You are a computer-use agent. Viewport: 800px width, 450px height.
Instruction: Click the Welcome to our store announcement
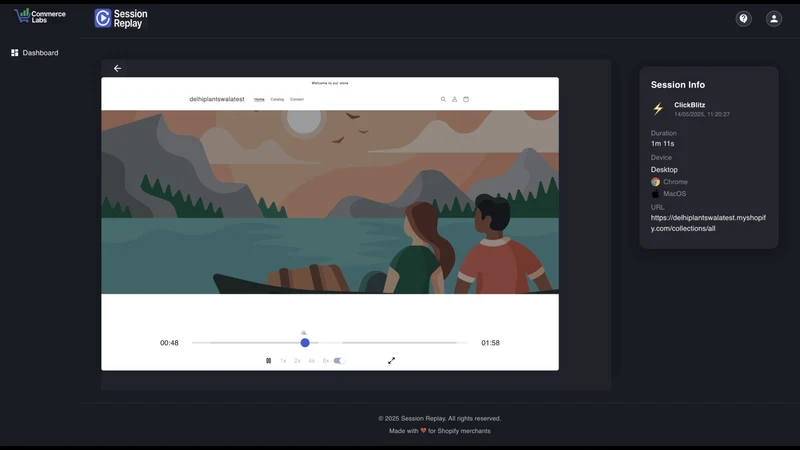coord(330,83)
